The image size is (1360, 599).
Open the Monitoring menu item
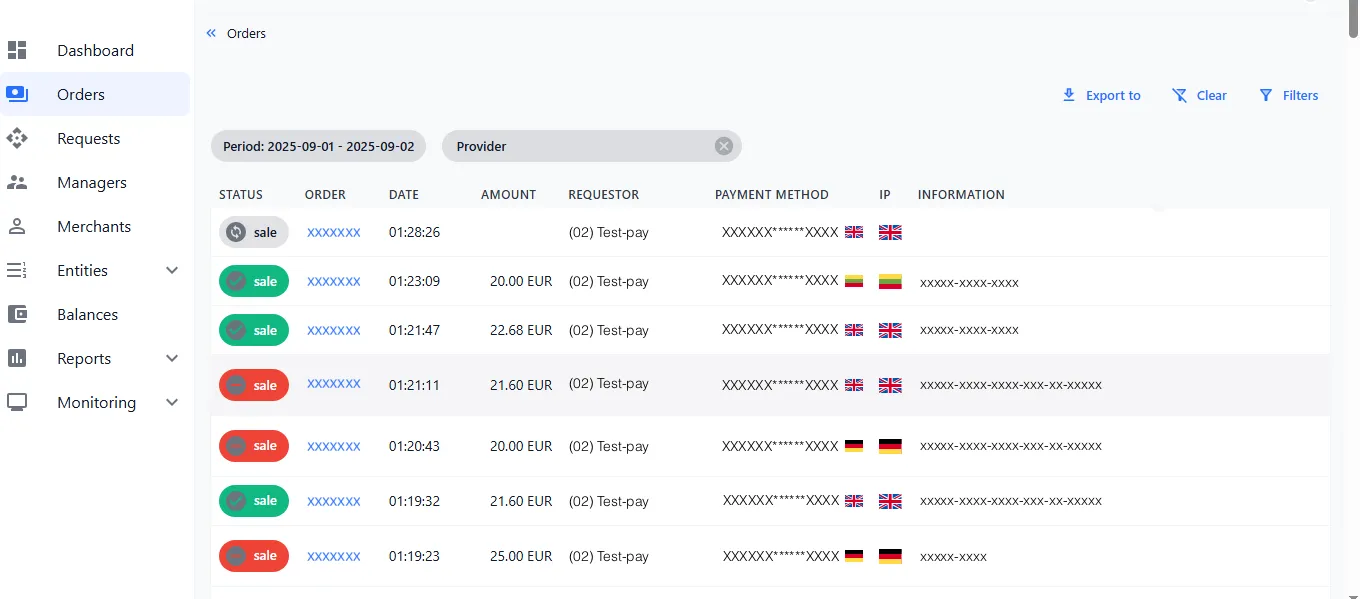pos(96,402)
